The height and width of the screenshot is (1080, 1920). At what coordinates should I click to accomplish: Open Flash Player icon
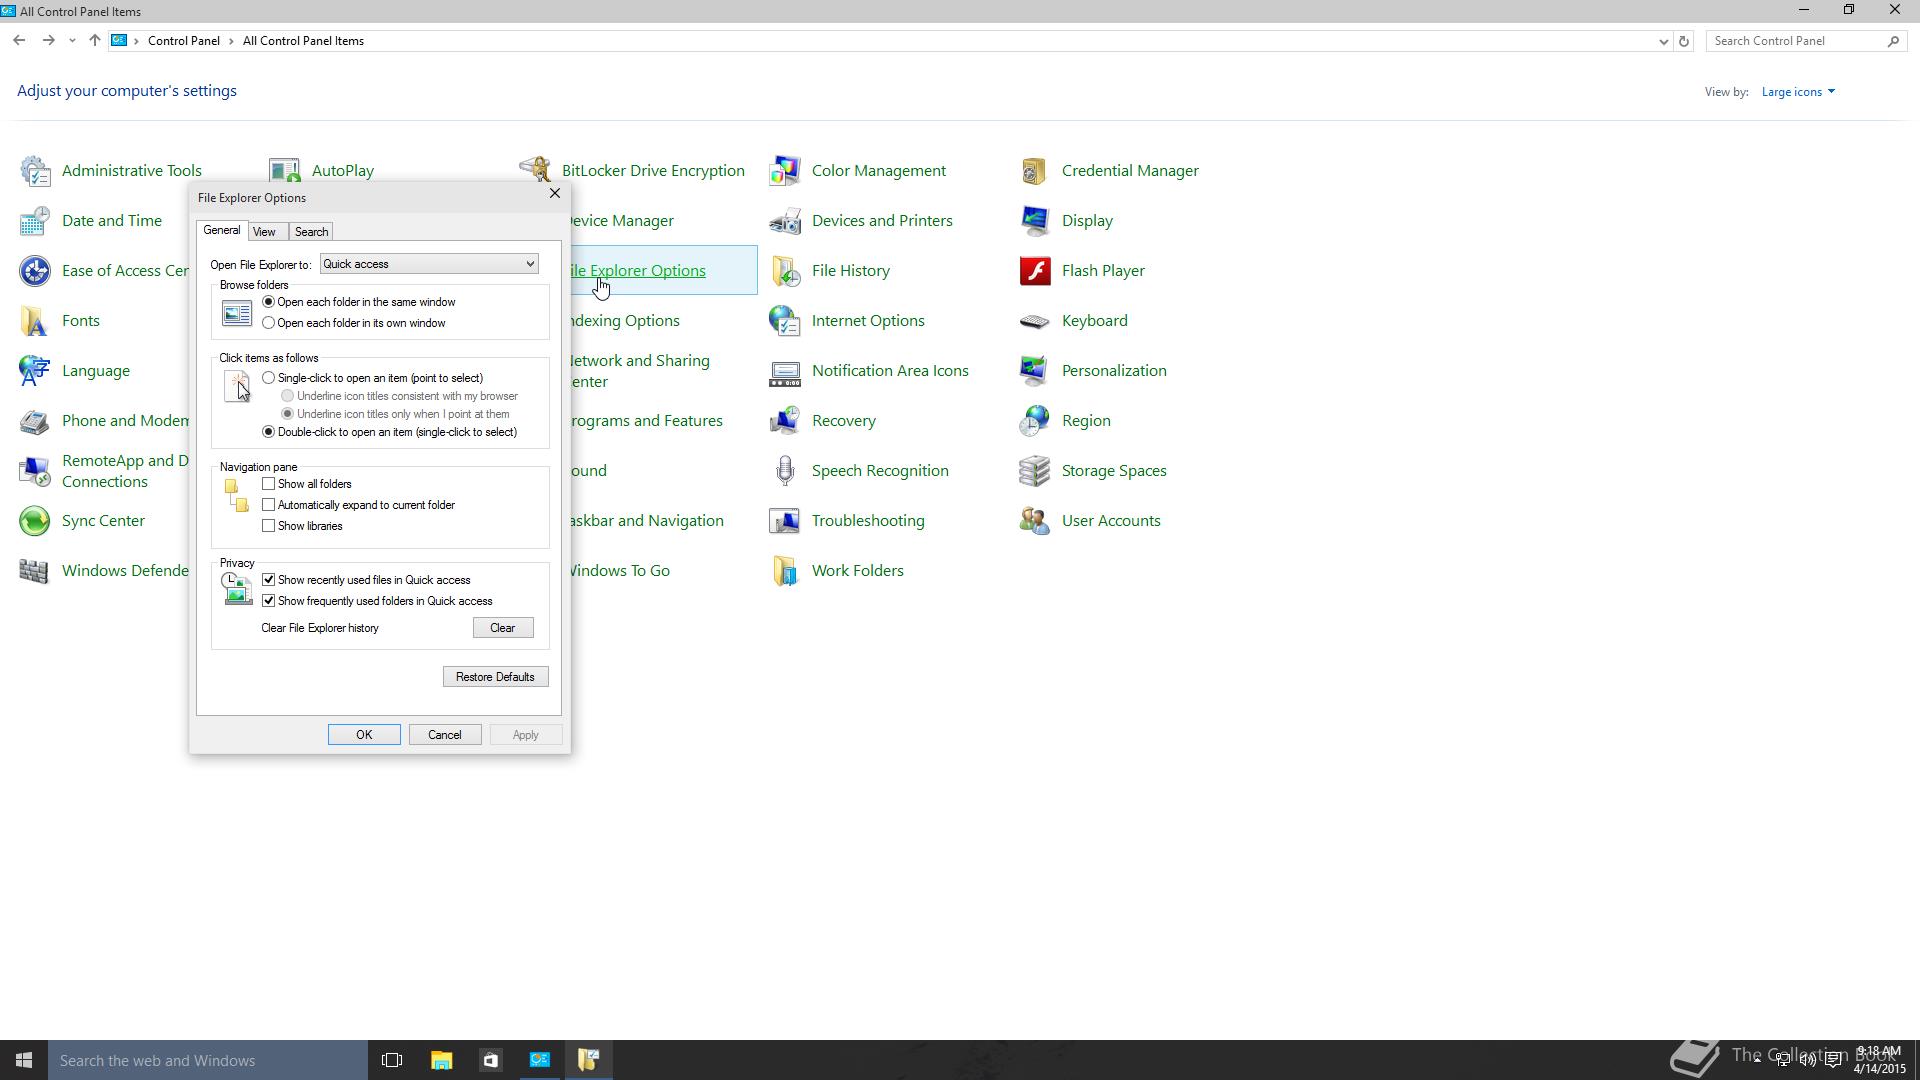coord(1035,271)
